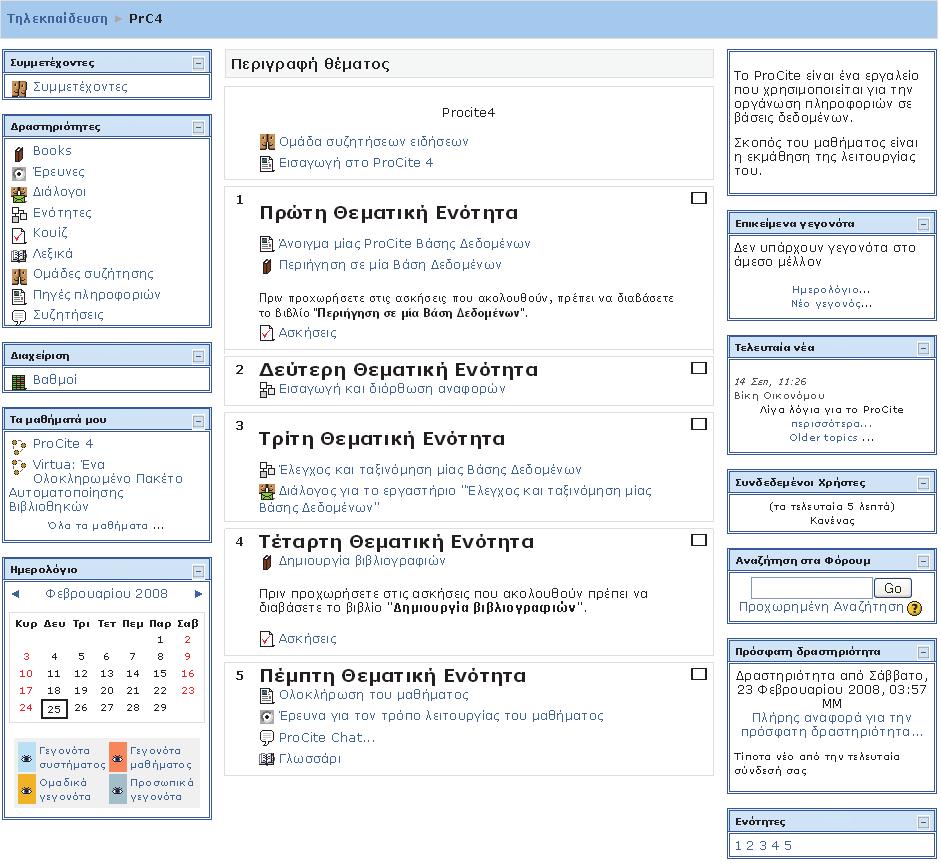Open Ημερολόγιο... link under upcoming events
This screenshot has height=863, width=941.
(x=831, y=289)
